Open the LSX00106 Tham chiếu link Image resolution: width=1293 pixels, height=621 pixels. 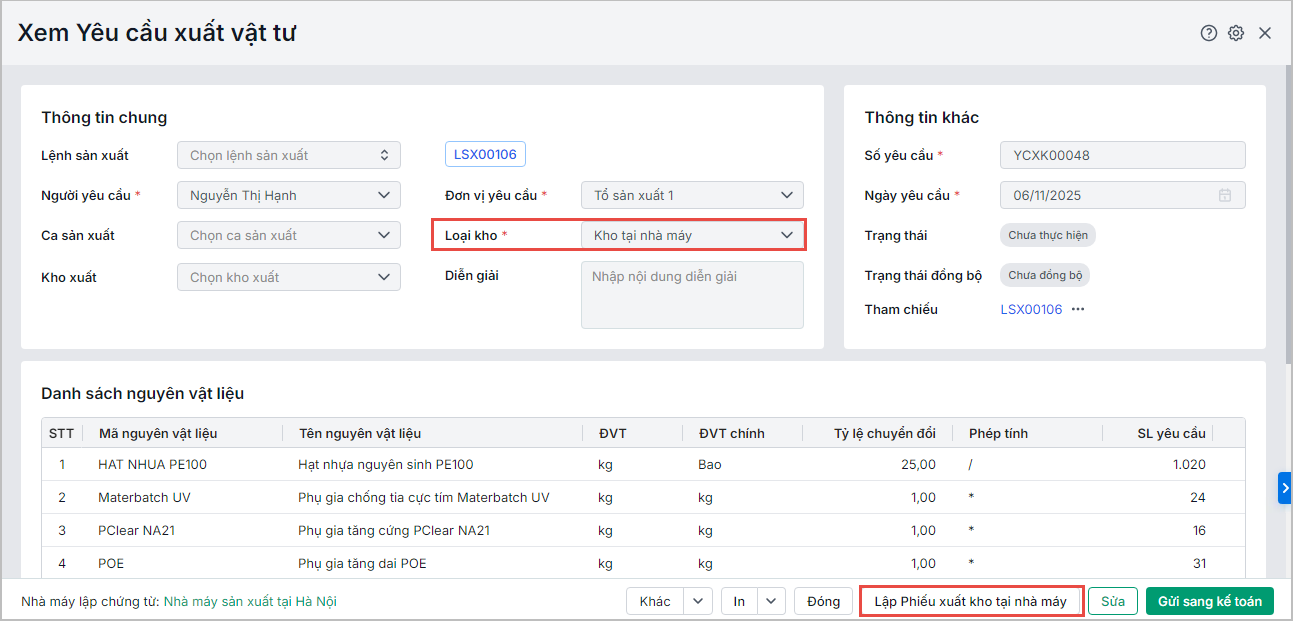(x=1031, y=310)
